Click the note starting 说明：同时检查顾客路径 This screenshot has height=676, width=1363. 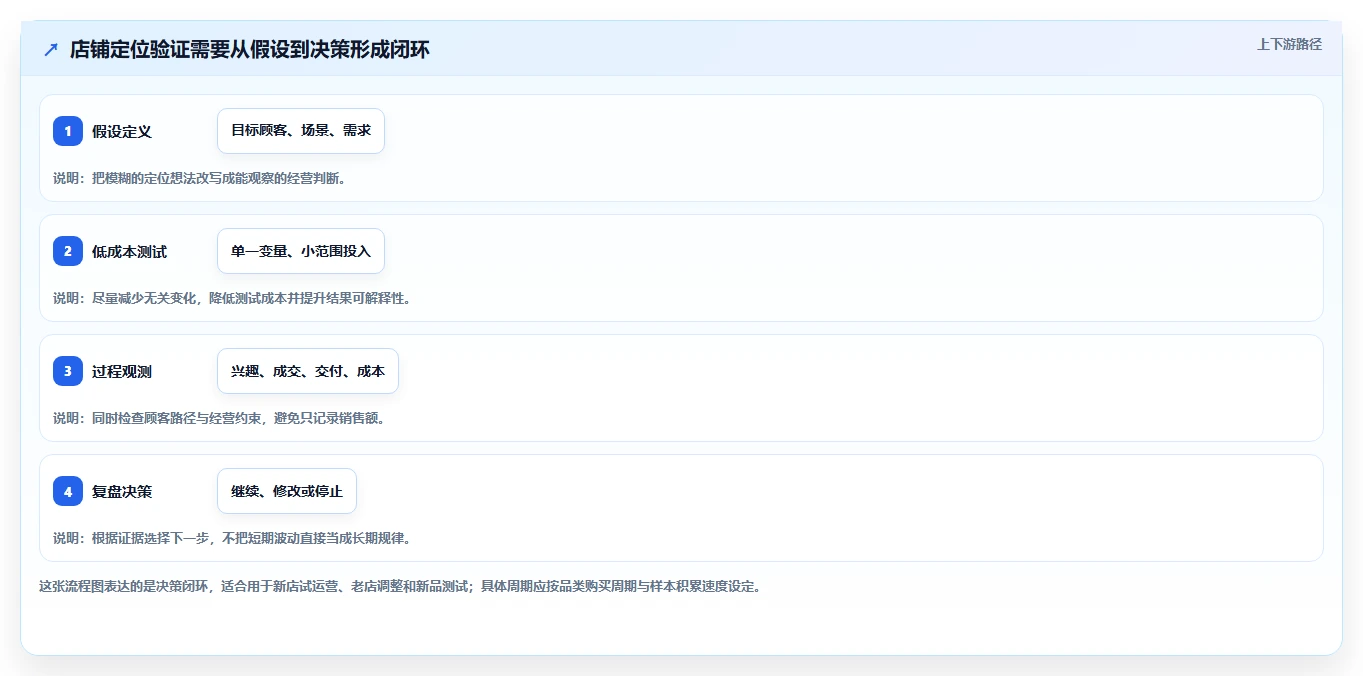[219, 418]
